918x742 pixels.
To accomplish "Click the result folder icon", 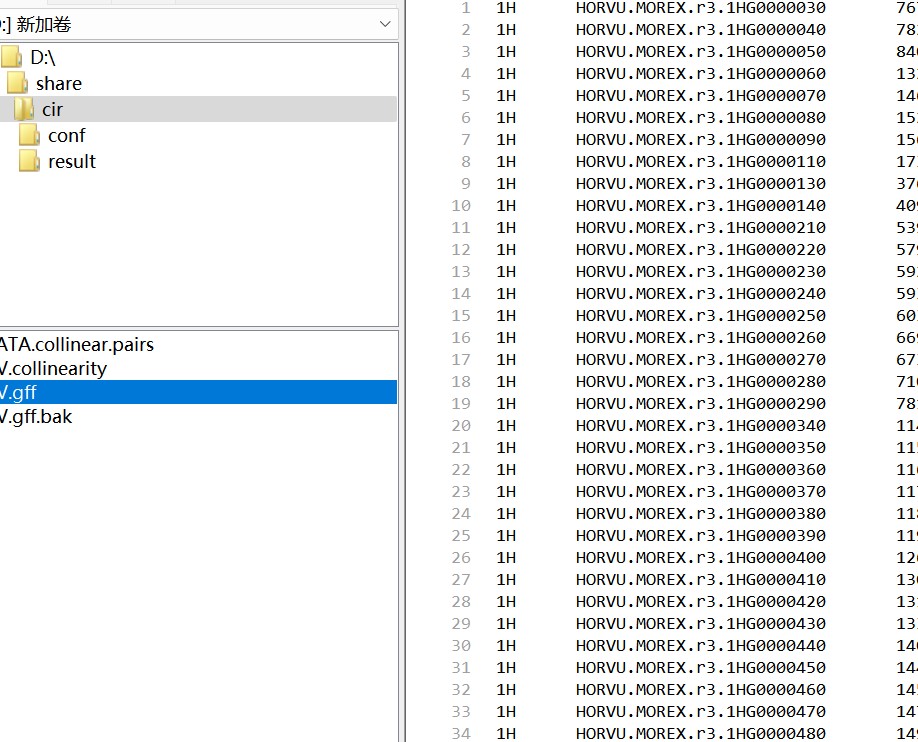I will click(30, 161).
